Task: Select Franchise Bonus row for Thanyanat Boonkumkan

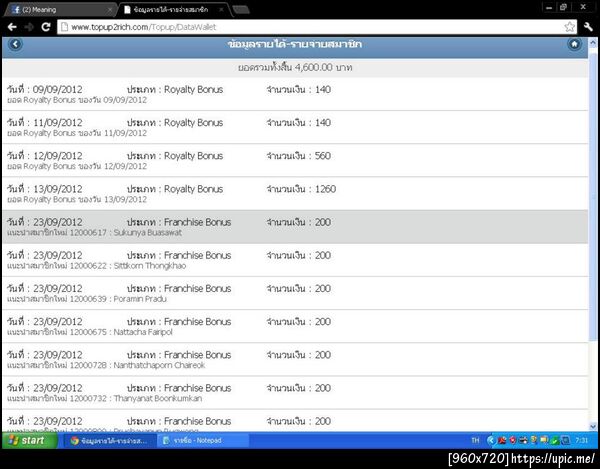Action: tap(295, 392)
